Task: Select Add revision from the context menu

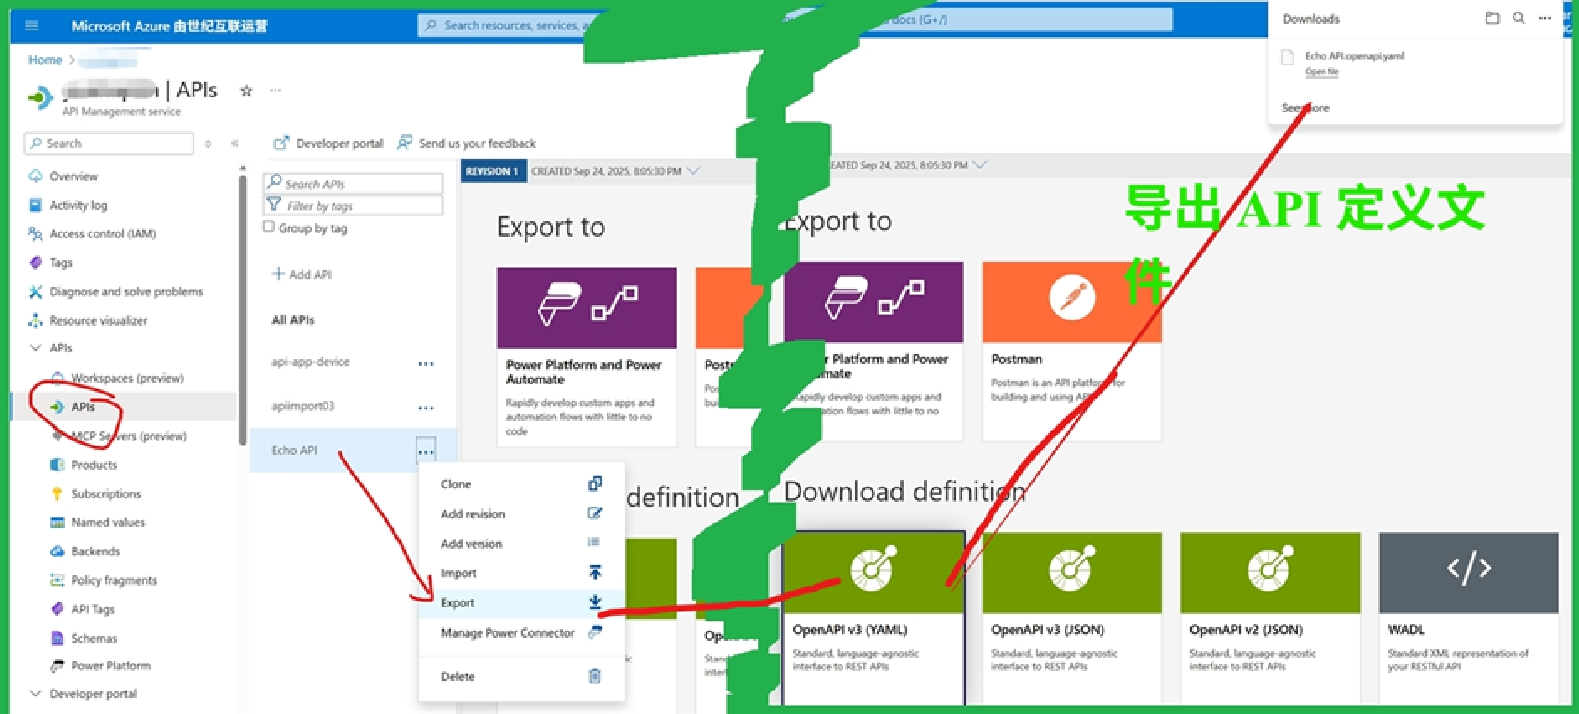Action: point(521,514)
